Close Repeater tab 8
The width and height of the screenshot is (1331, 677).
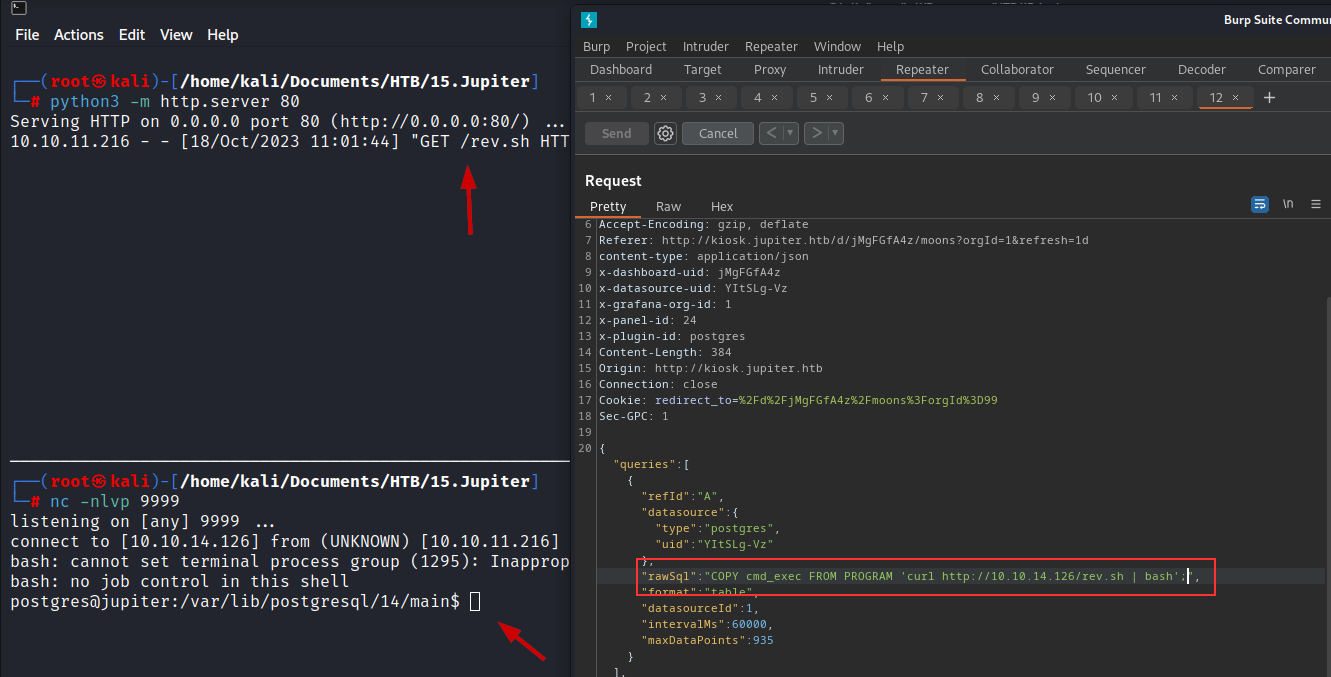996,98
